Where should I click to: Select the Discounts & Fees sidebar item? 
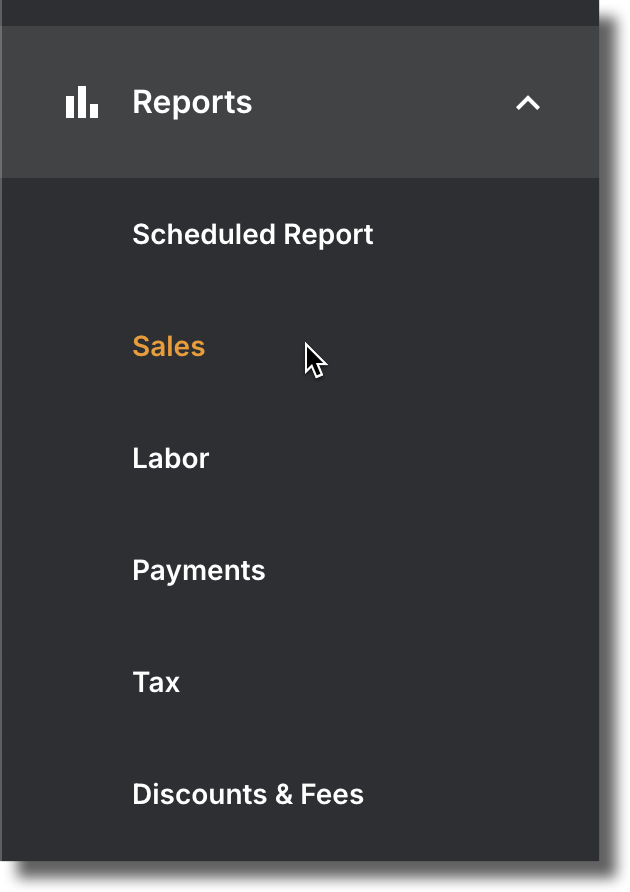[x=248, y=794]
